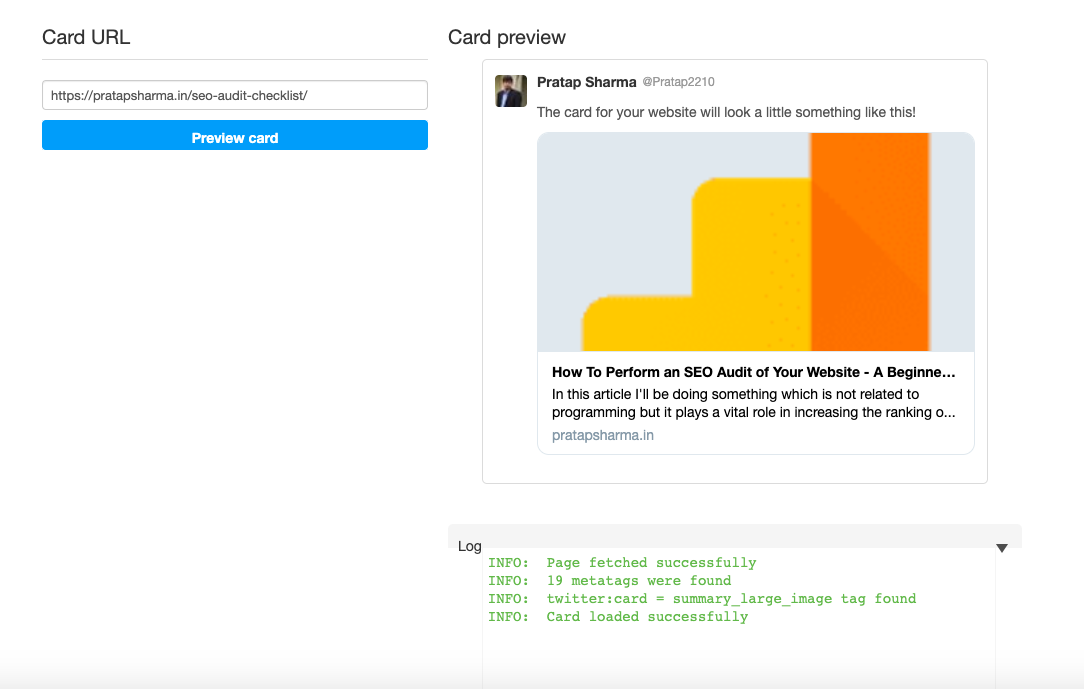Screen dimensions: 1084x689
Task: Select the 'Page fetched successfully' log line
Action: pyautogui.click(x=622, y=563)
